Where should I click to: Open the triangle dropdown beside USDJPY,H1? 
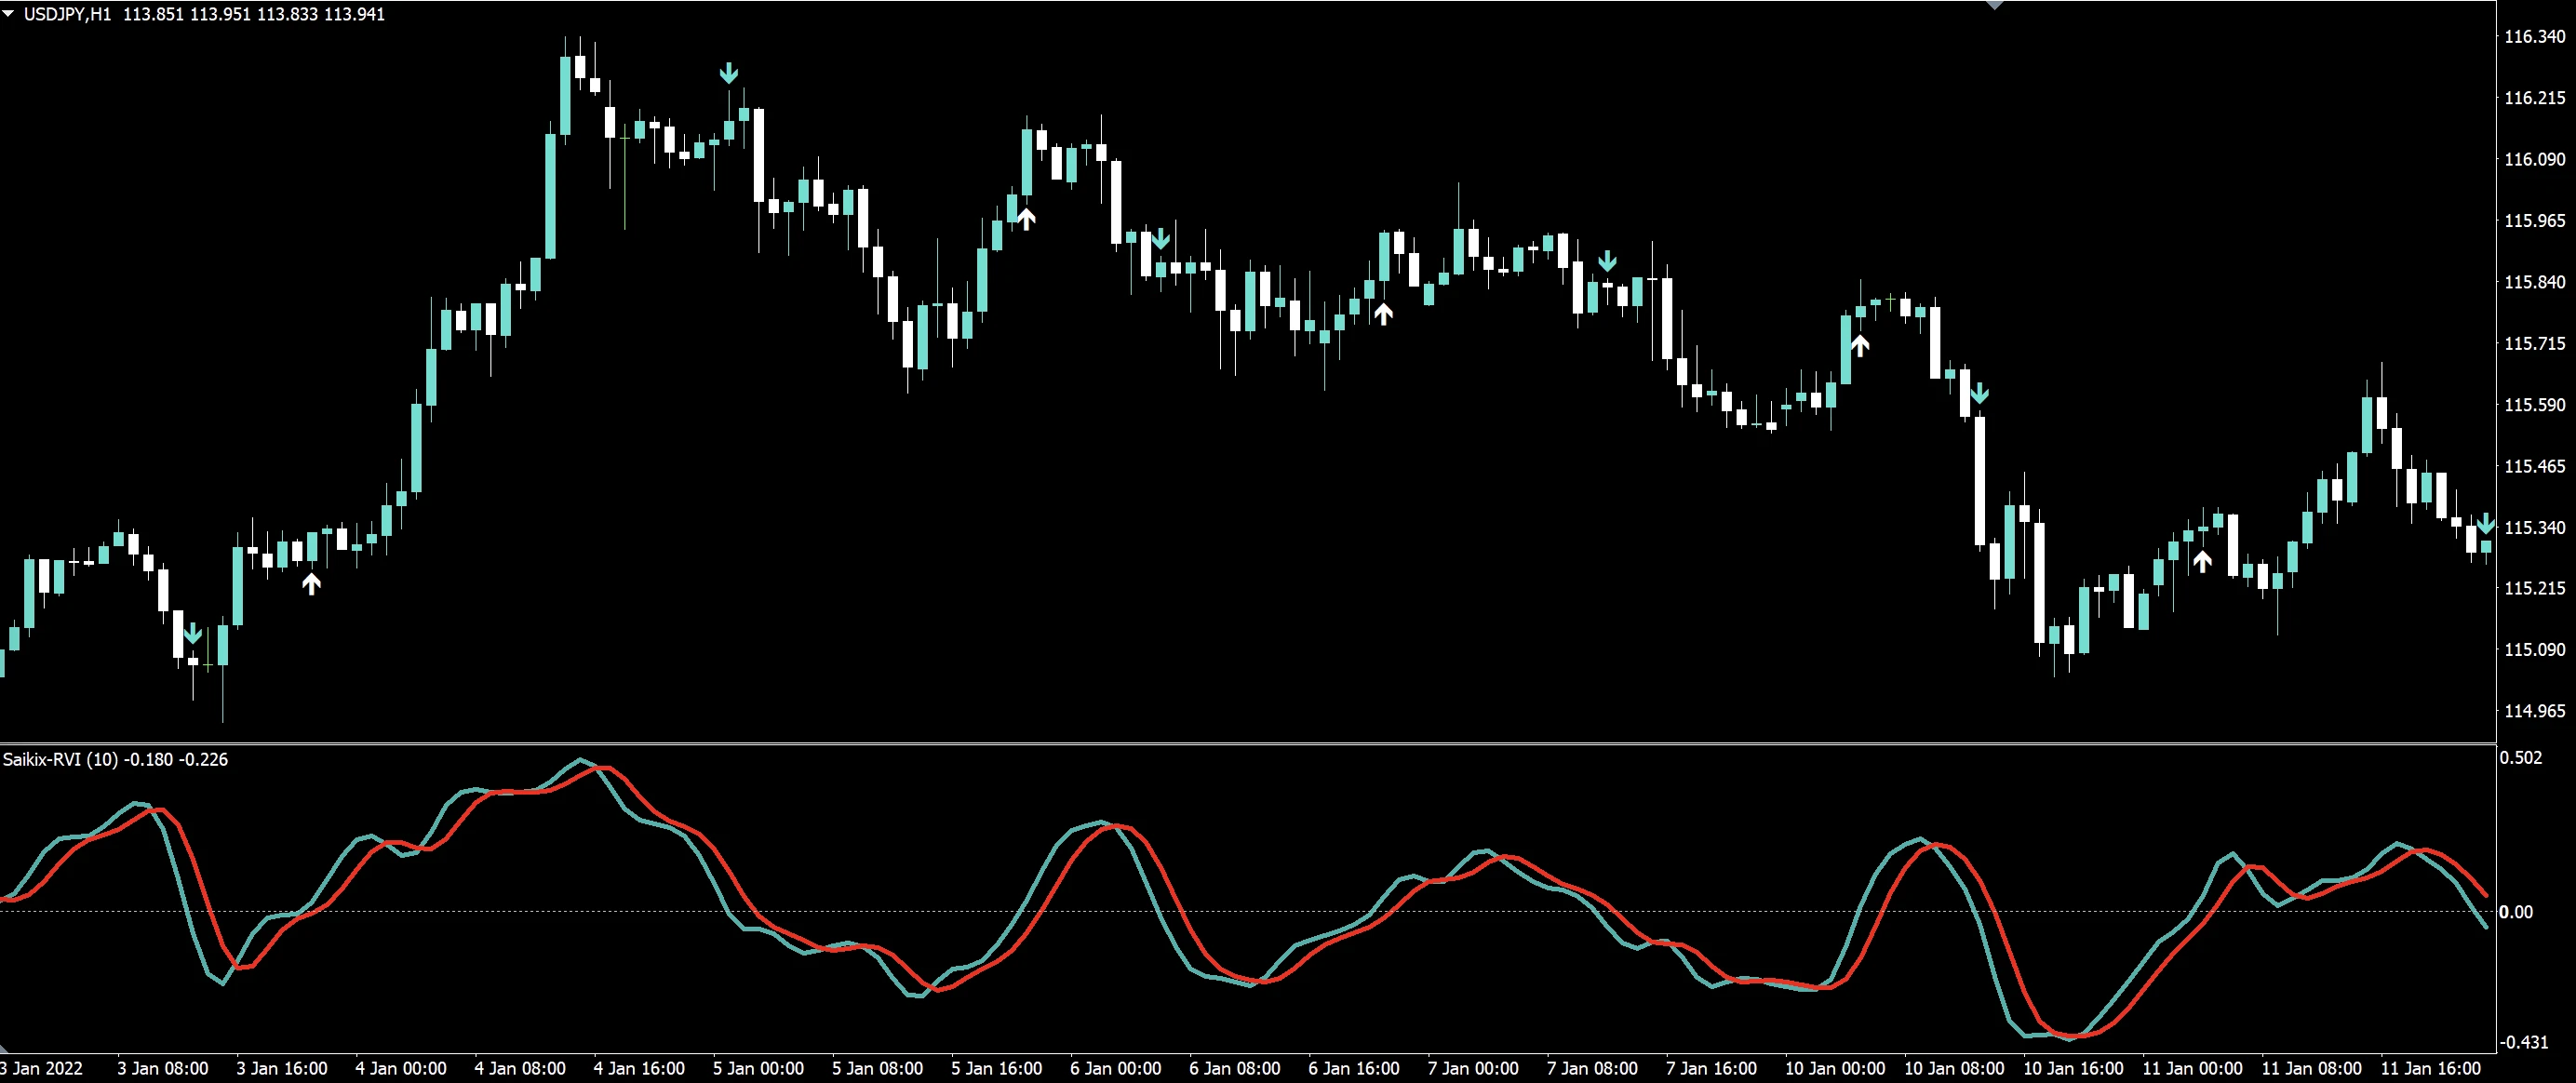coord(9,14)
